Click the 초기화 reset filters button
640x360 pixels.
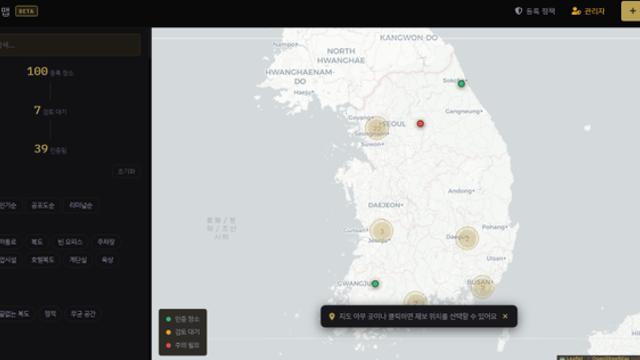tap(126, 171)
